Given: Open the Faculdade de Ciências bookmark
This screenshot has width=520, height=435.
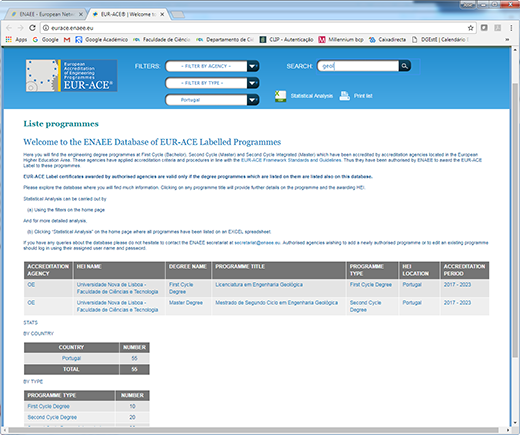Looking at the screenshot, I should click(x=161, y=40).
